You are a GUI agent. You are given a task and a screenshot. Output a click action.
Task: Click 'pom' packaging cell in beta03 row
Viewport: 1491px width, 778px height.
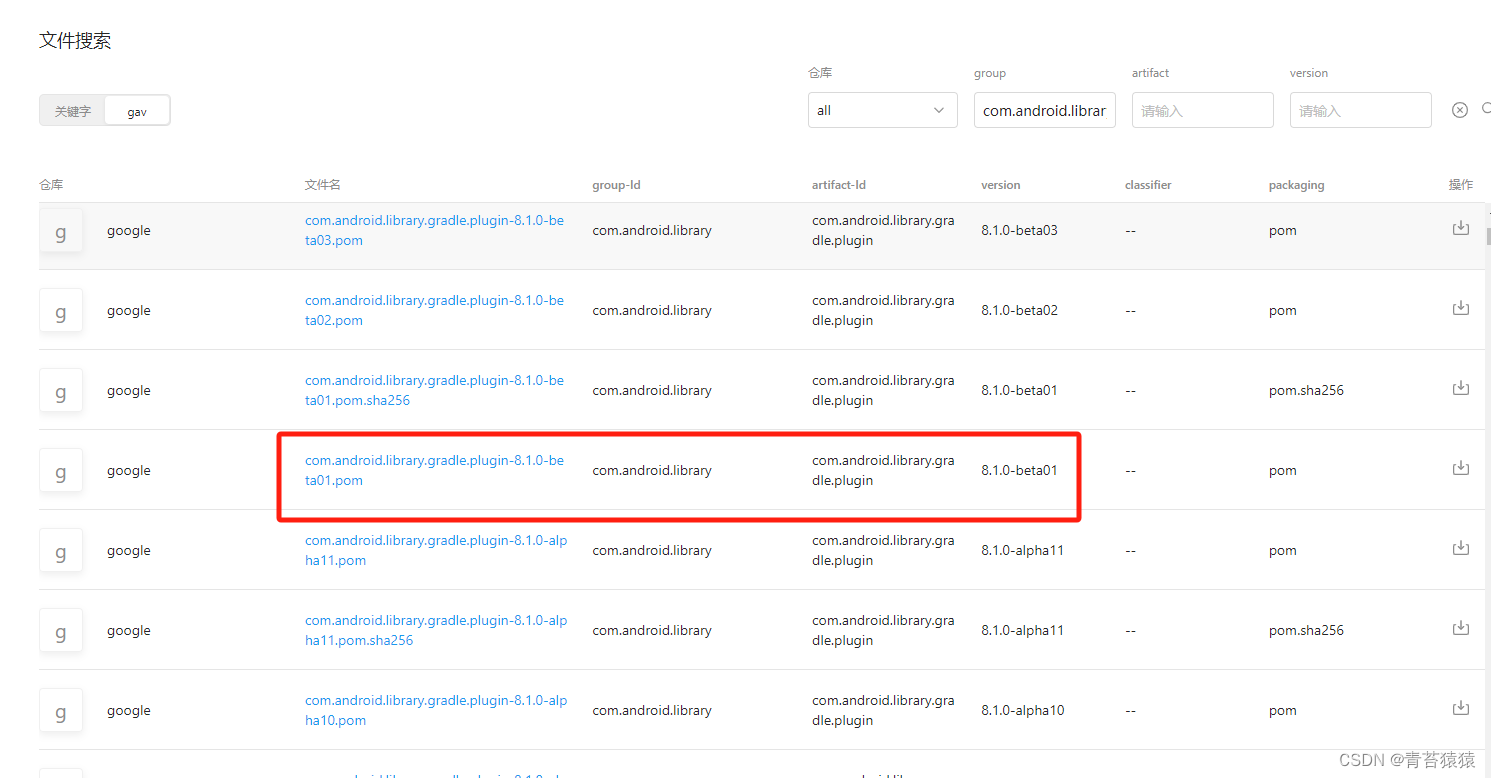[x=1283, y=230]
